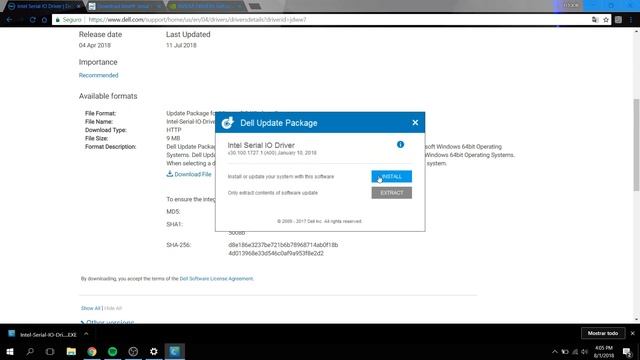
Task: Show hidden system tray icons
Action: click(555, 352)
